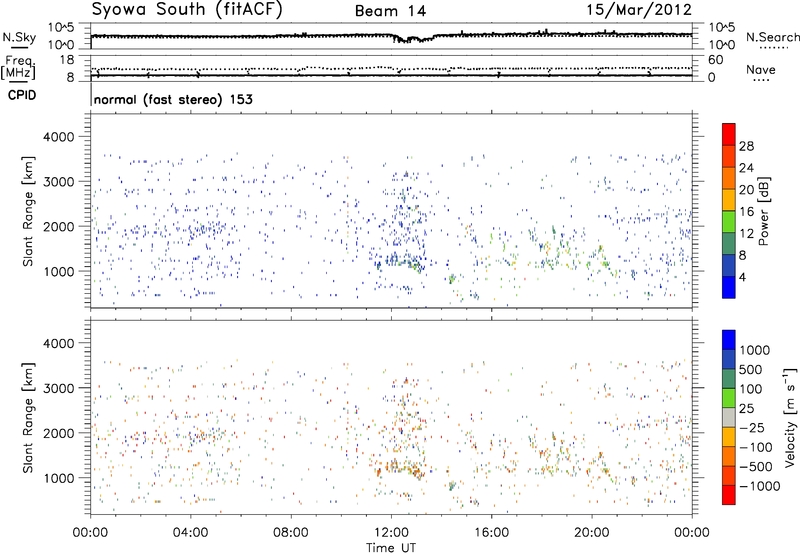Click the dotted line legend sample under 'Nave'
Screen dimensions: 800x554
761,80
